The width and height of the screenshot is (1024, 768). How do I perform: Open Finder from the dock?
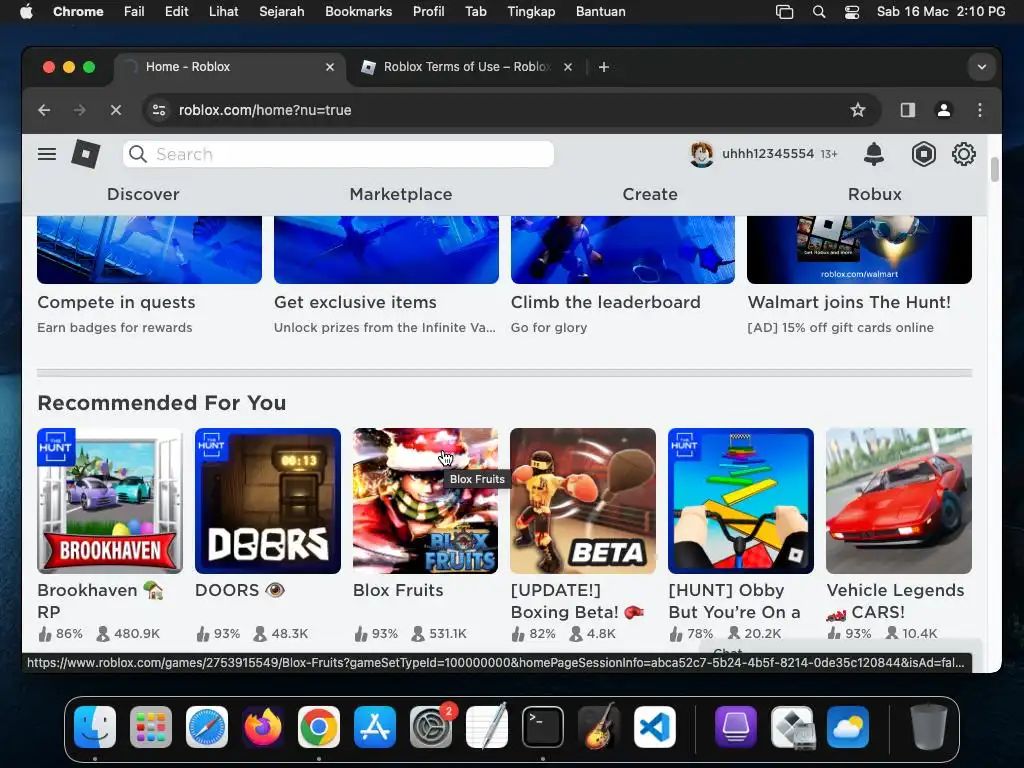click(95, 727)
